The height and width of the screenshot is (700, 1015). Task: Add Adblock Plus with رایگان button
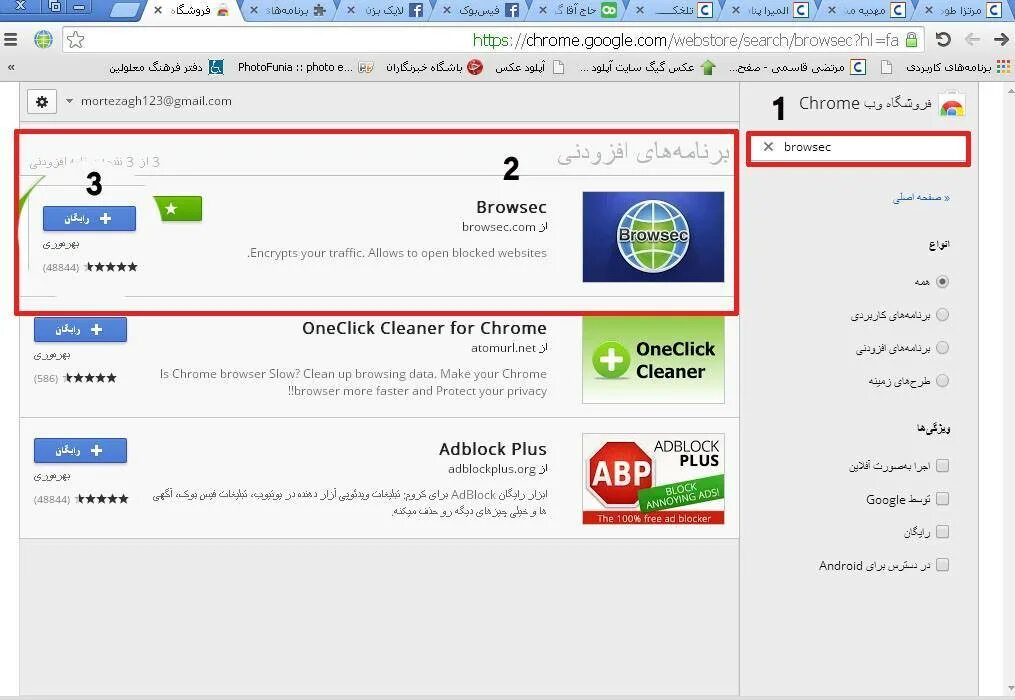click(80, 450)
